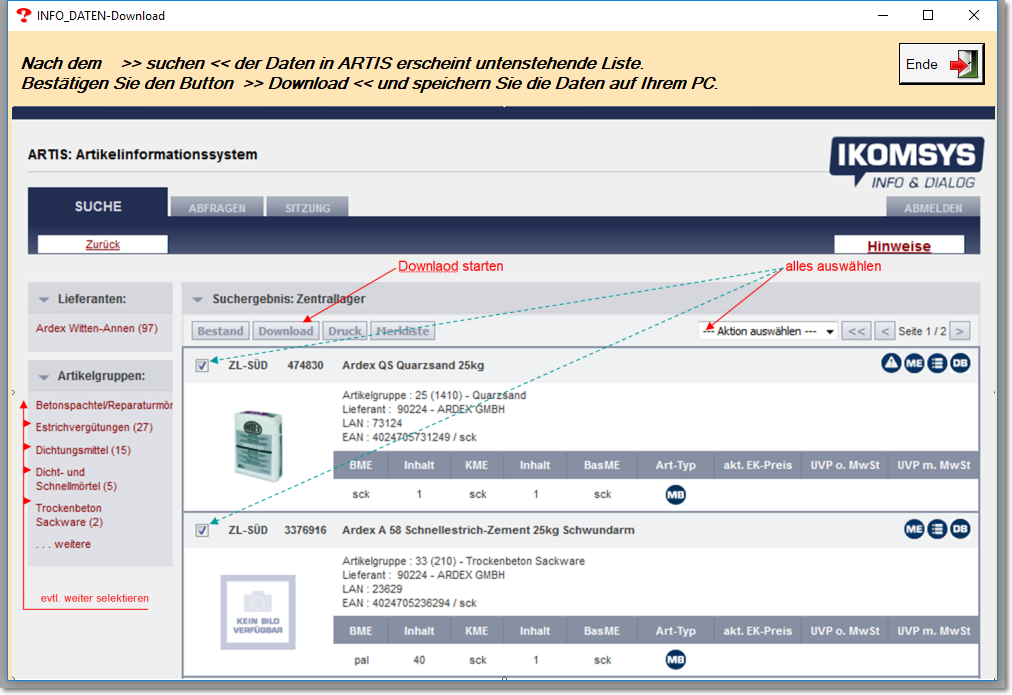This screenshot has height=695, width=1012.
Task: Open the Hinweise link
Action: [x=898, y=246]
